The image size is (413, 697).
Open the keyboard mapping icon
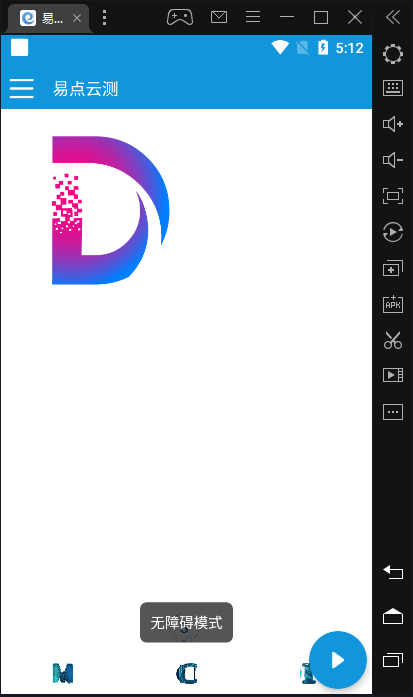[x=393, y=88]
